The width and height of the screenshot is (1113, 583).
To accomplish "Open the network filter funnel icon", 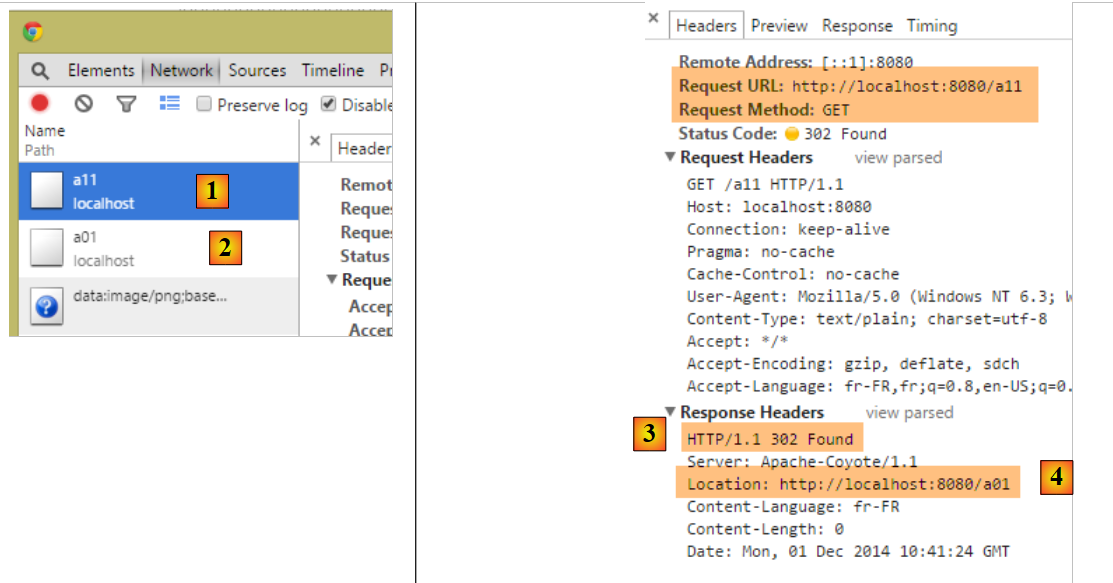I will click(126, 103).
